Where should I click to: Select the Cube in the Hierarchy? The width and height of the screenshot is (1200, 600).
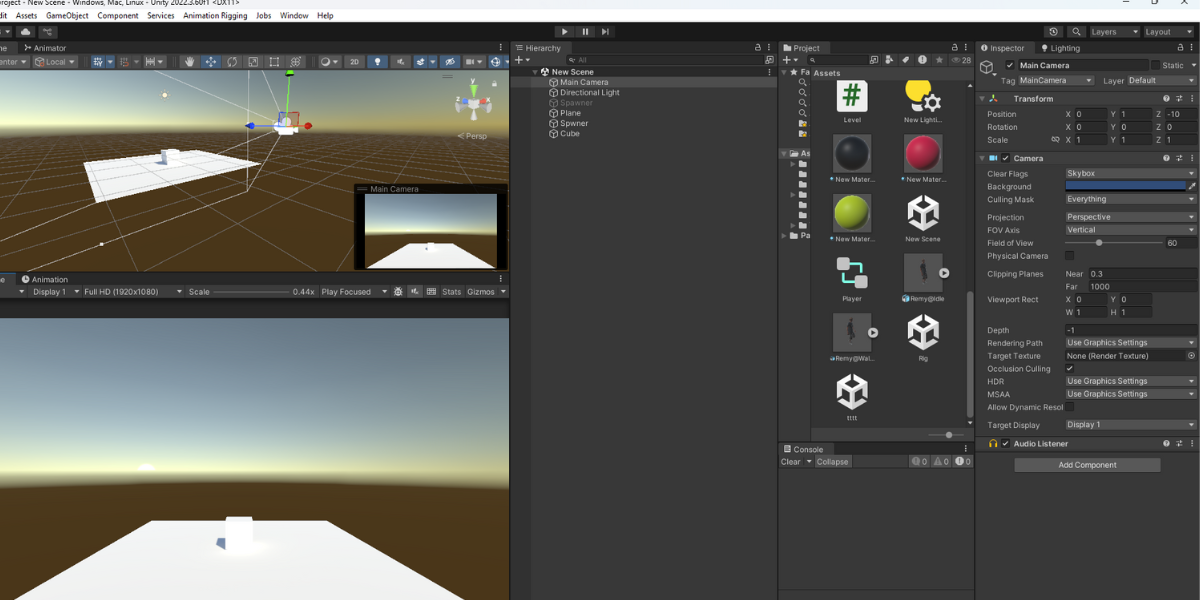(569, 133)
